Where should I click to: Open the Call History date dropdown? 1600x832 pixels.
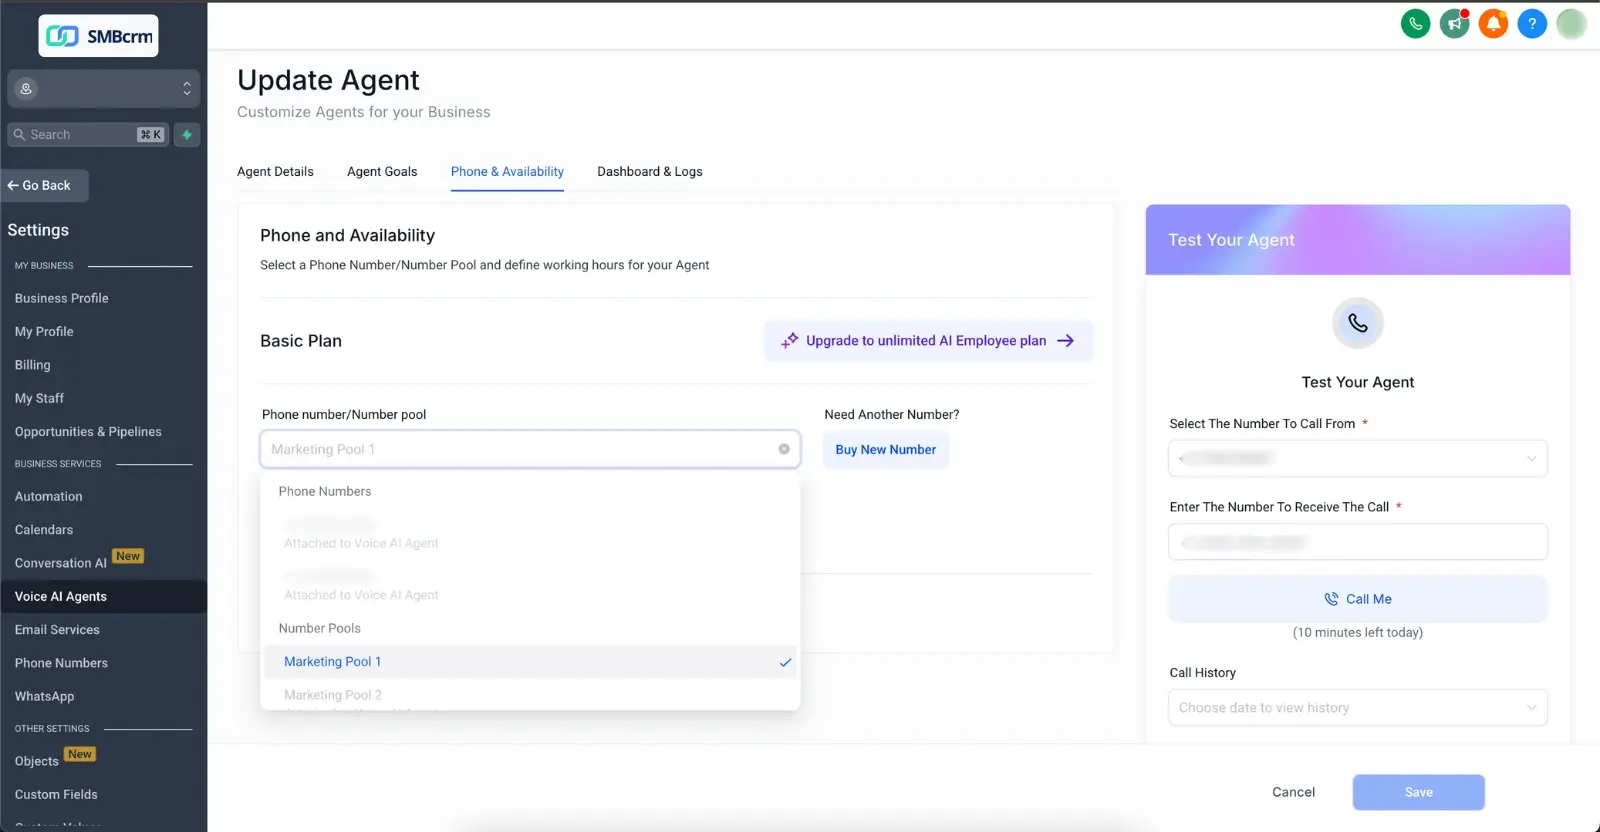pos(1358,707)
